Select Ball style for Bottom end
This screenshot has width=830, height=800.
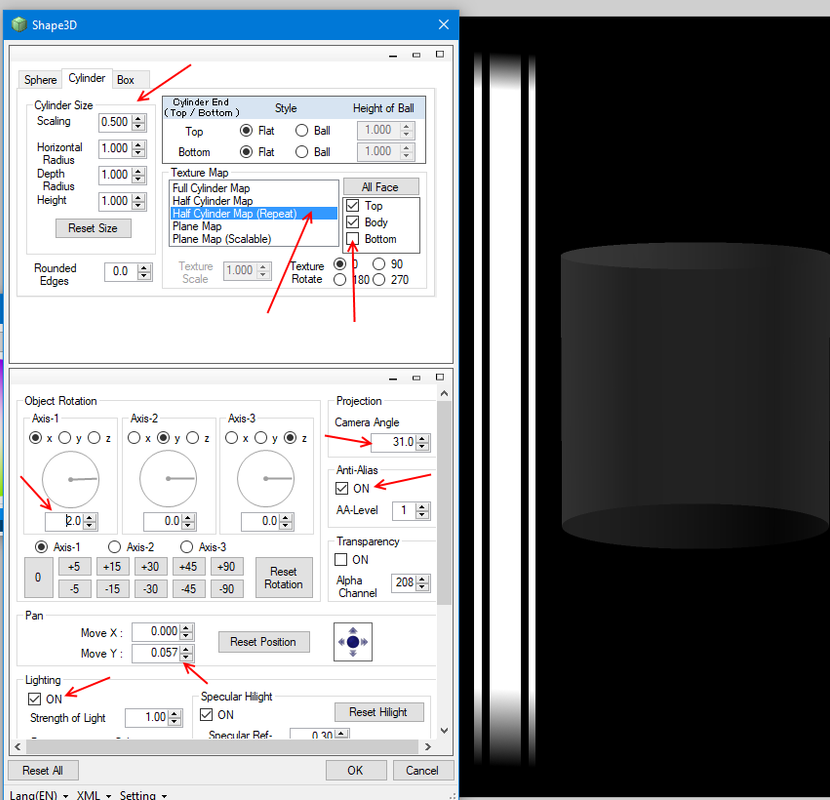coord(302,152)
